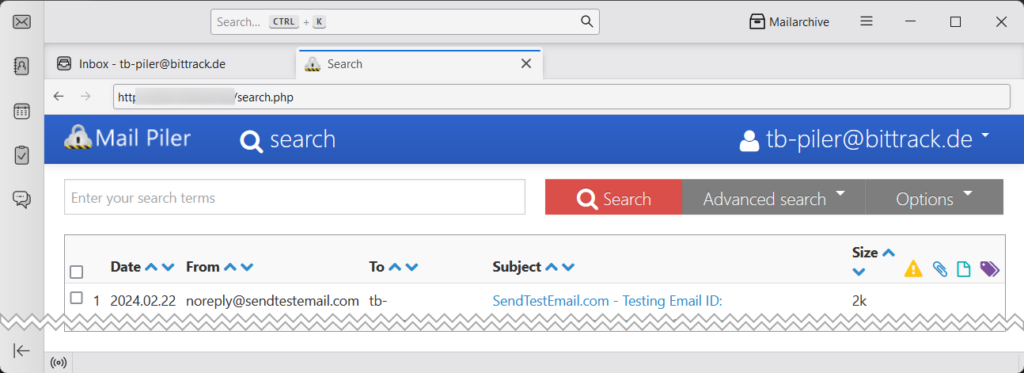
Task: Open the Calendar sidebar icon
Action: coord(22,110)
